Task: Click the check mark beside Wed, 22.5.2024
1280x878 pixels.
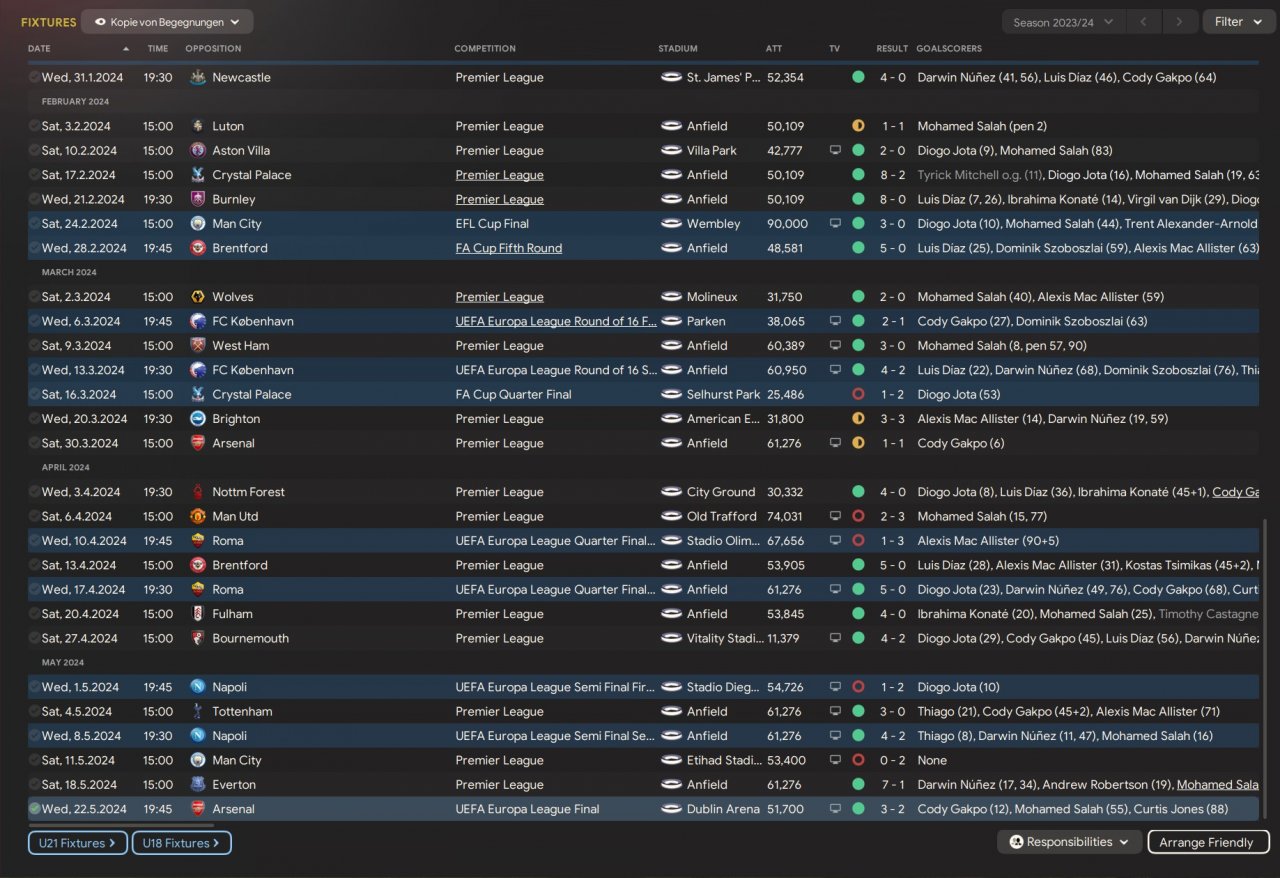Action: tap(34, 809)
